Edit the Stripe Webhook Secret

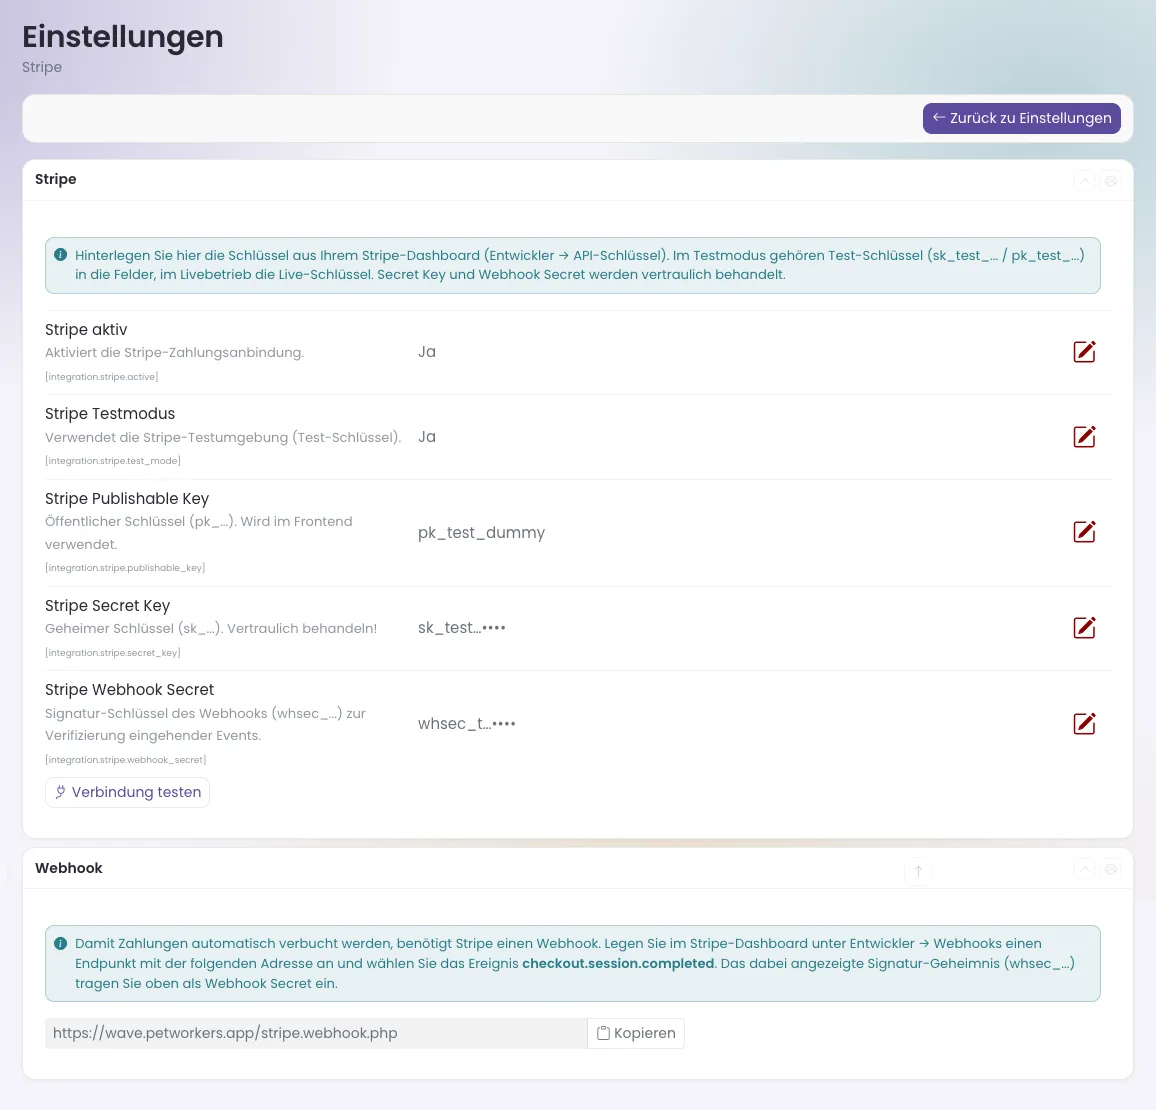(1084, 723)
